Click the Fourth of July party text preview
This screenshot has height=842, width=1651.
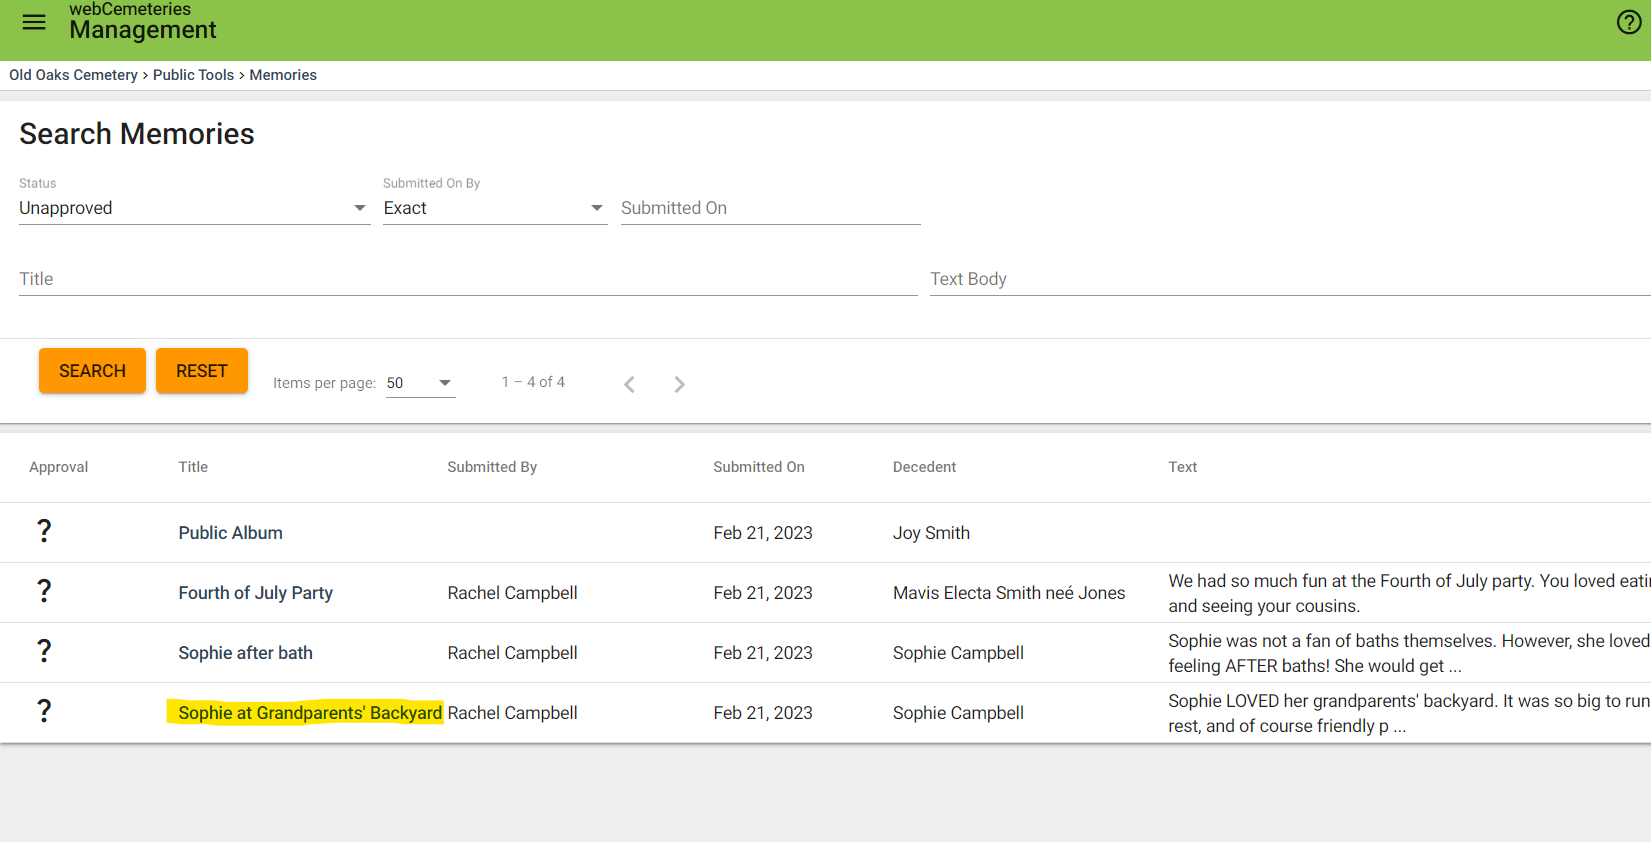pos(1409,593)
